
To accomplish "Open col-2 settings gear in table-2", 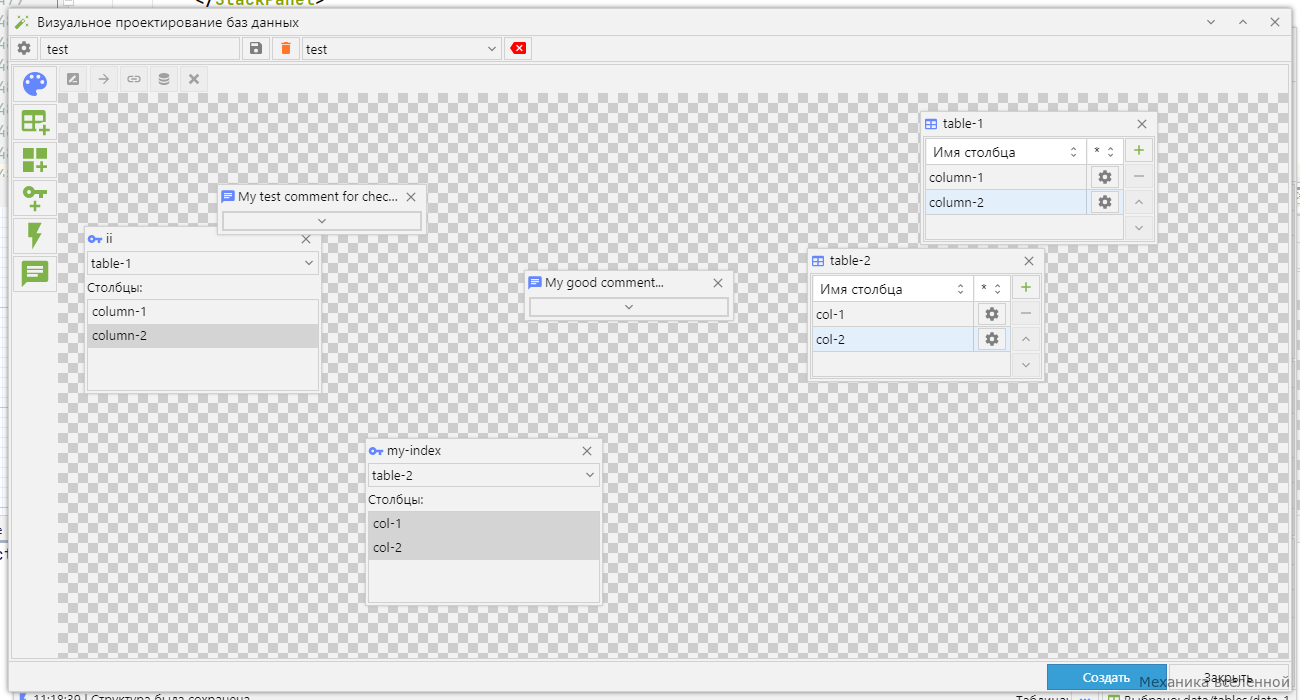I will click(x=992, y=339).
